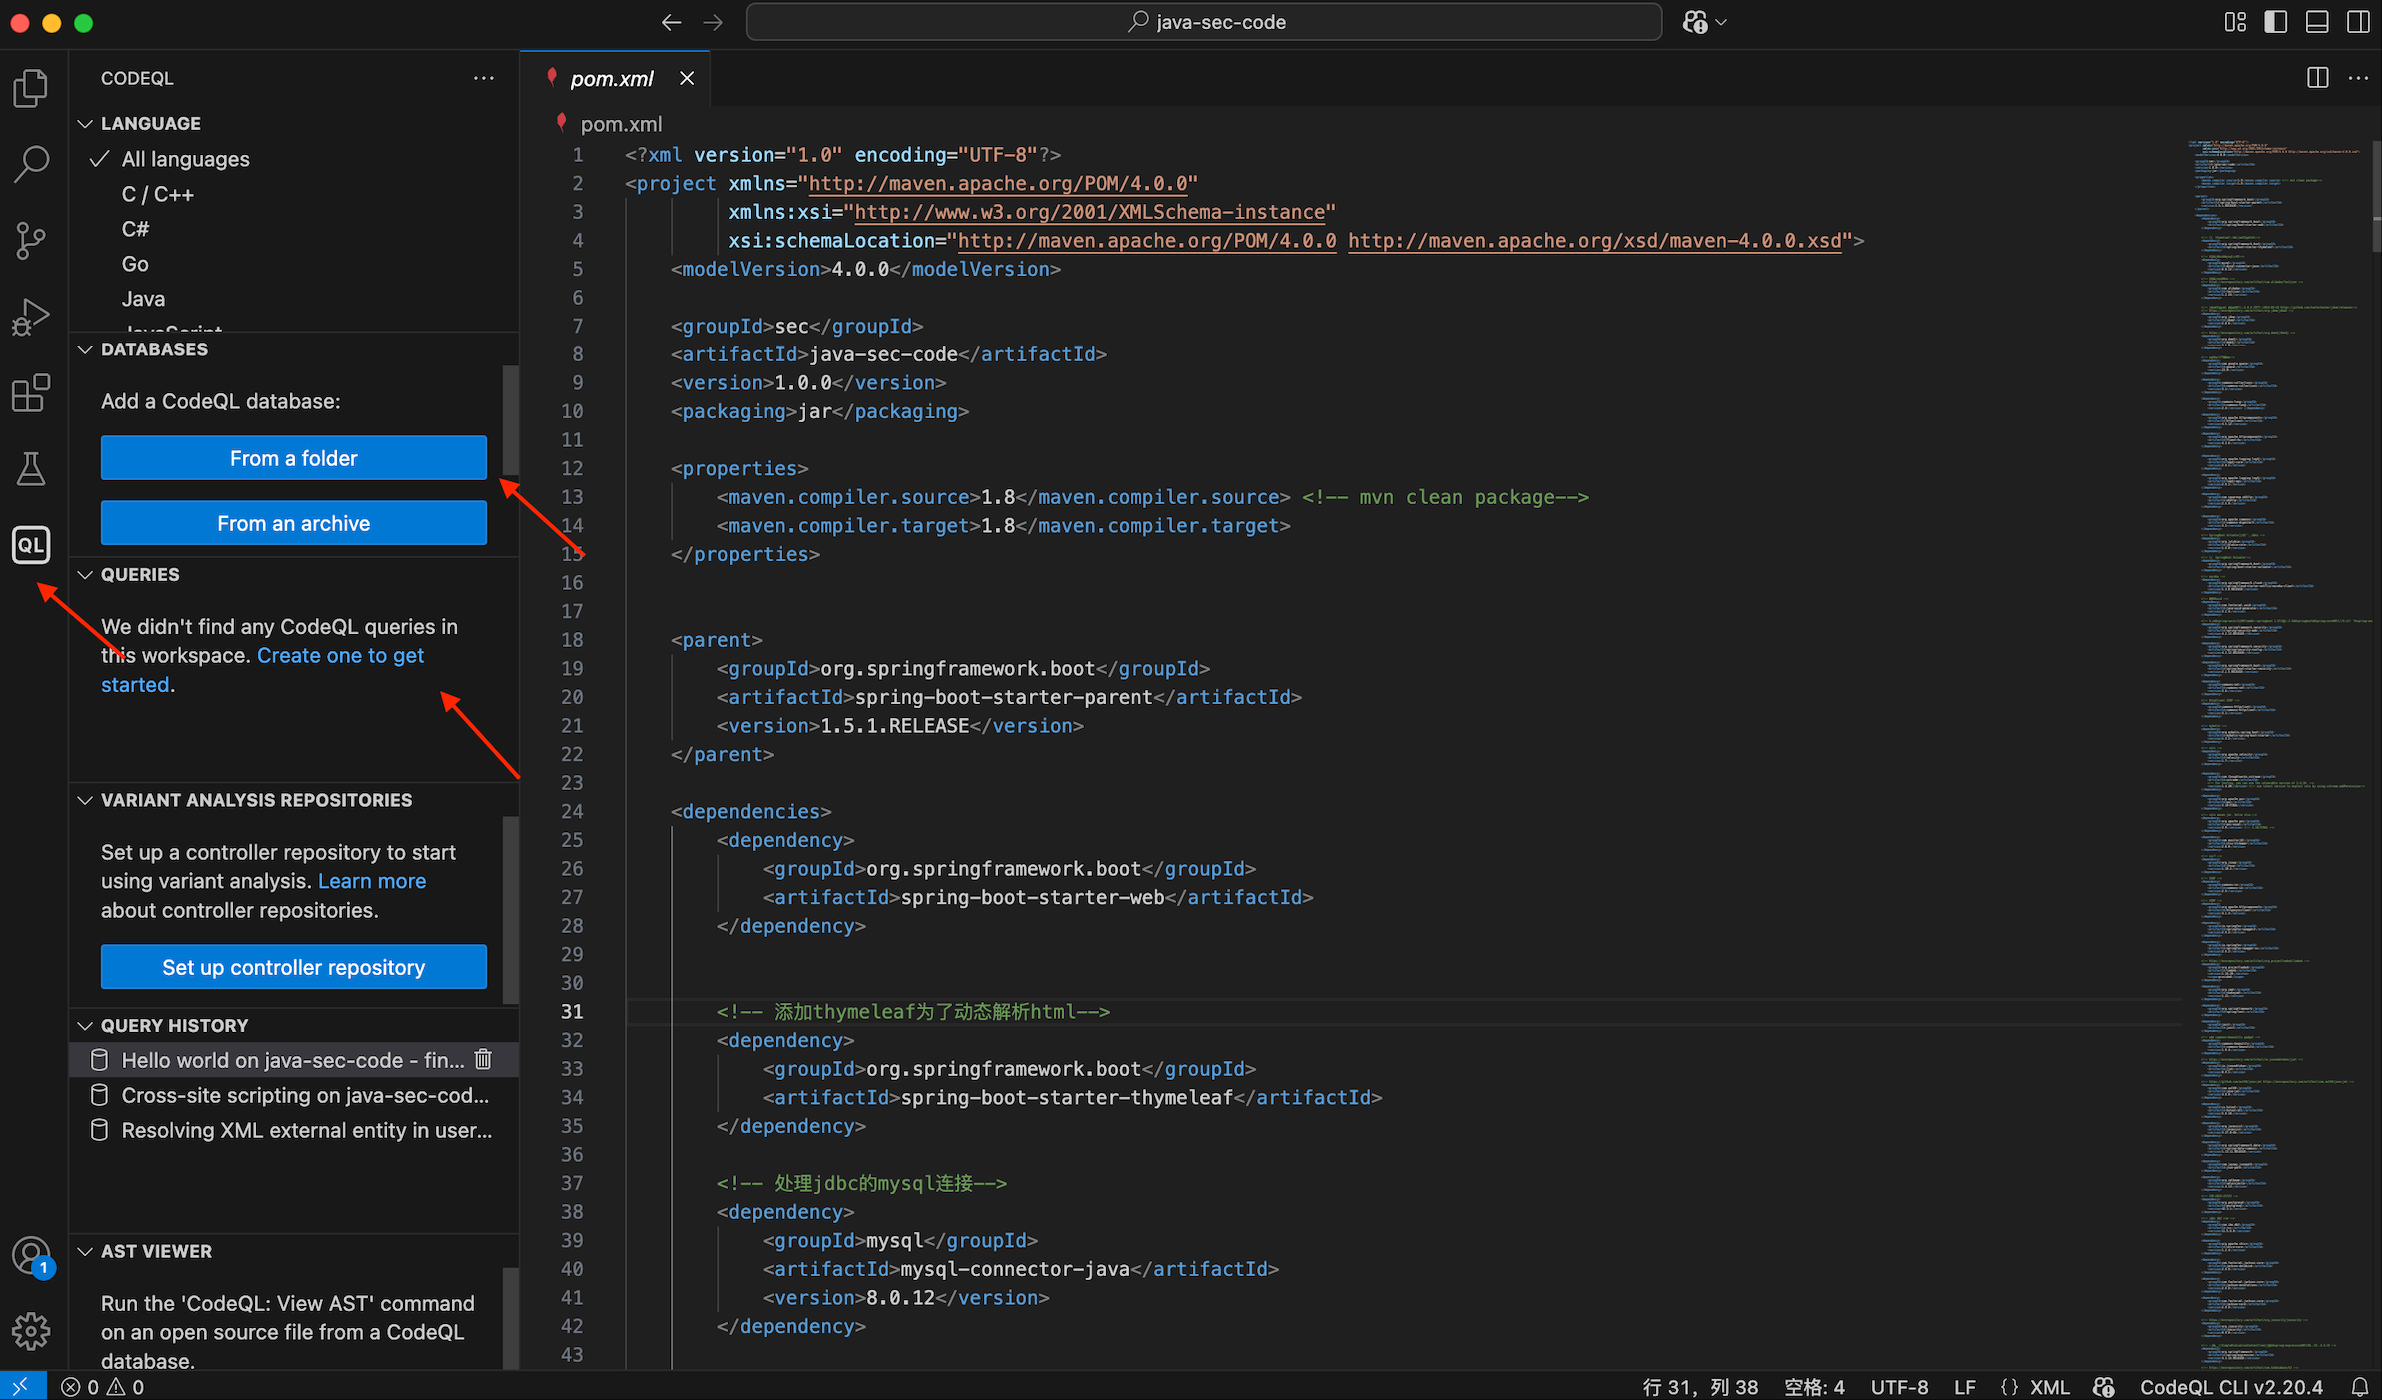This screenshot has width=2382, height=1400.
Task: Open the Manage settings gear icon
Action: tap(31, 1331)
